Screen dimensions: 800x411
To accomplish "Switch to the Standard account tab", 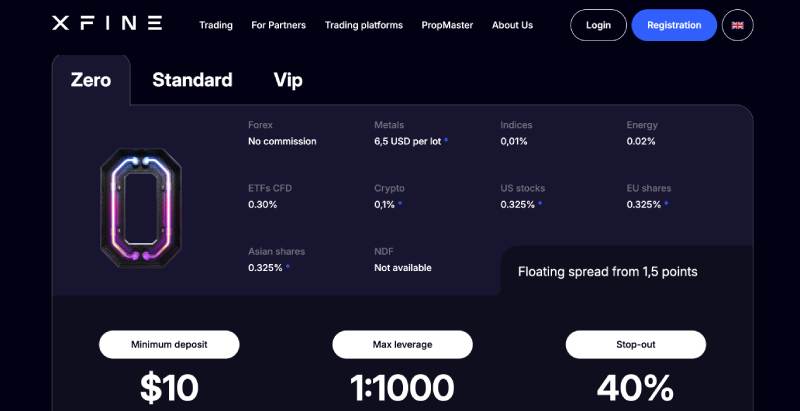I will [x=192, y=80].
